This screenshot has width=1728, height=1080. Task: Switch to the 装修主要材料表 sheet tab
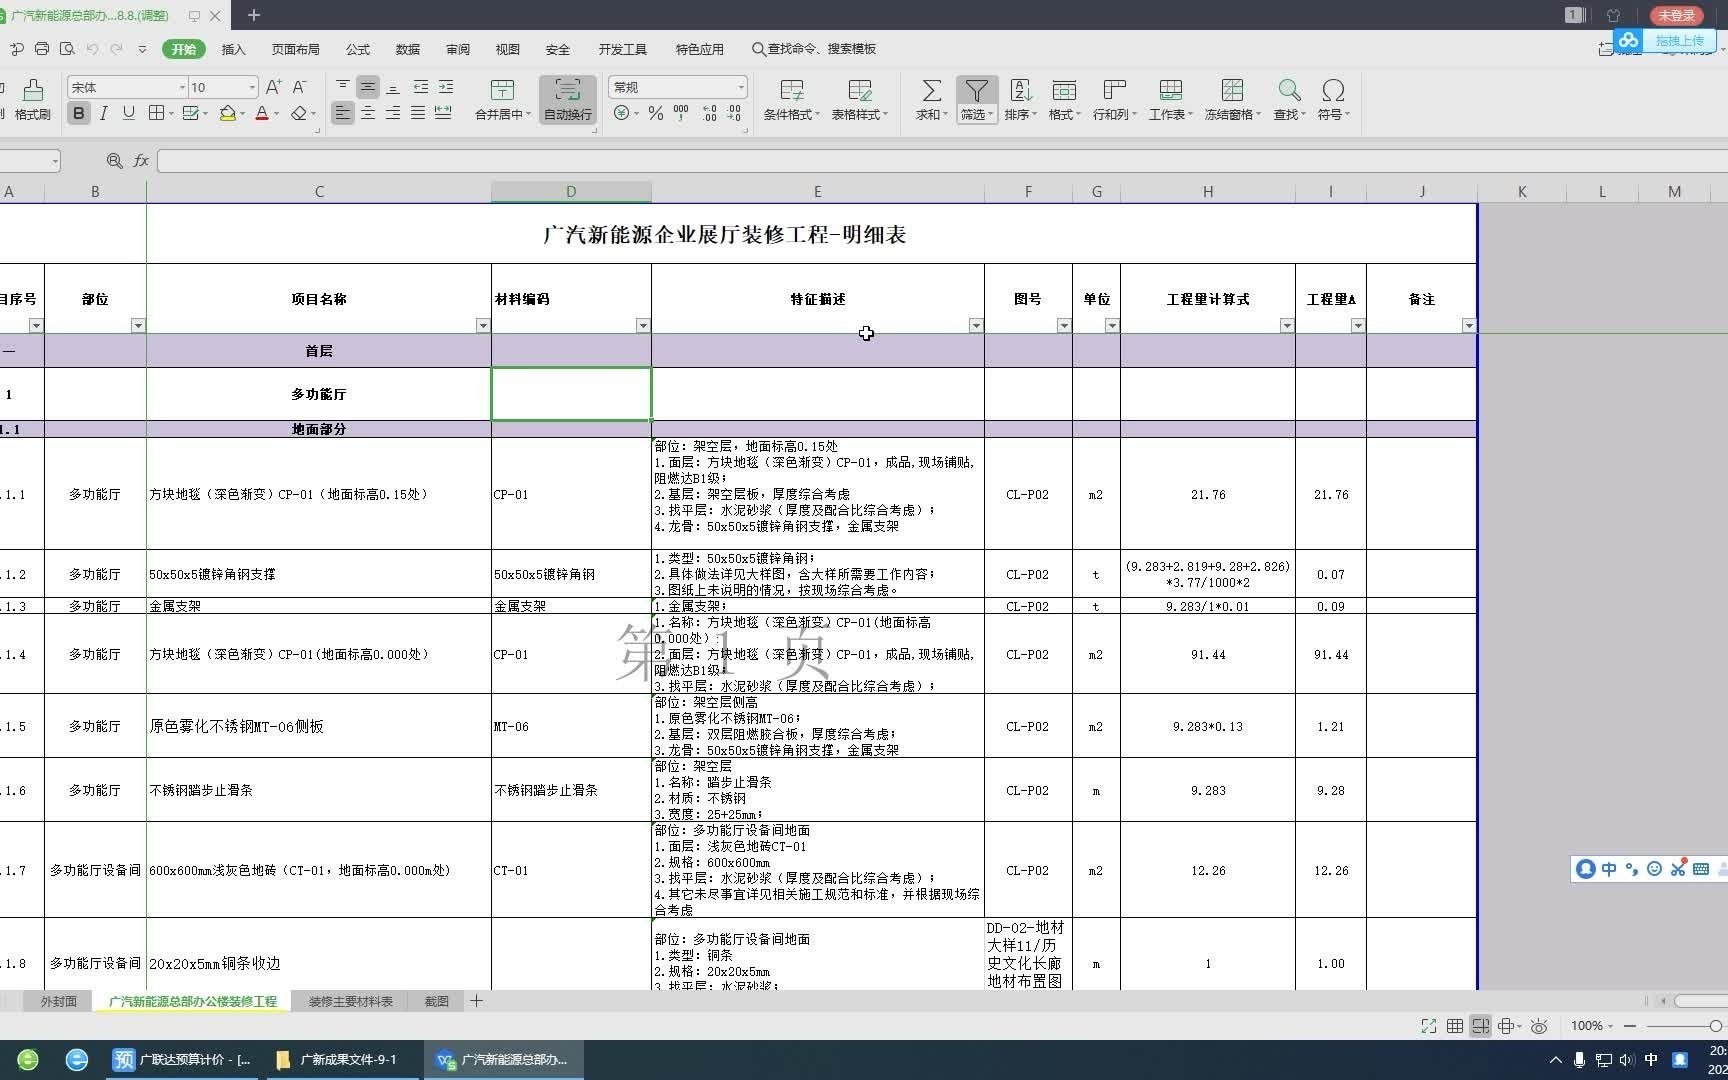point(350,1002)
